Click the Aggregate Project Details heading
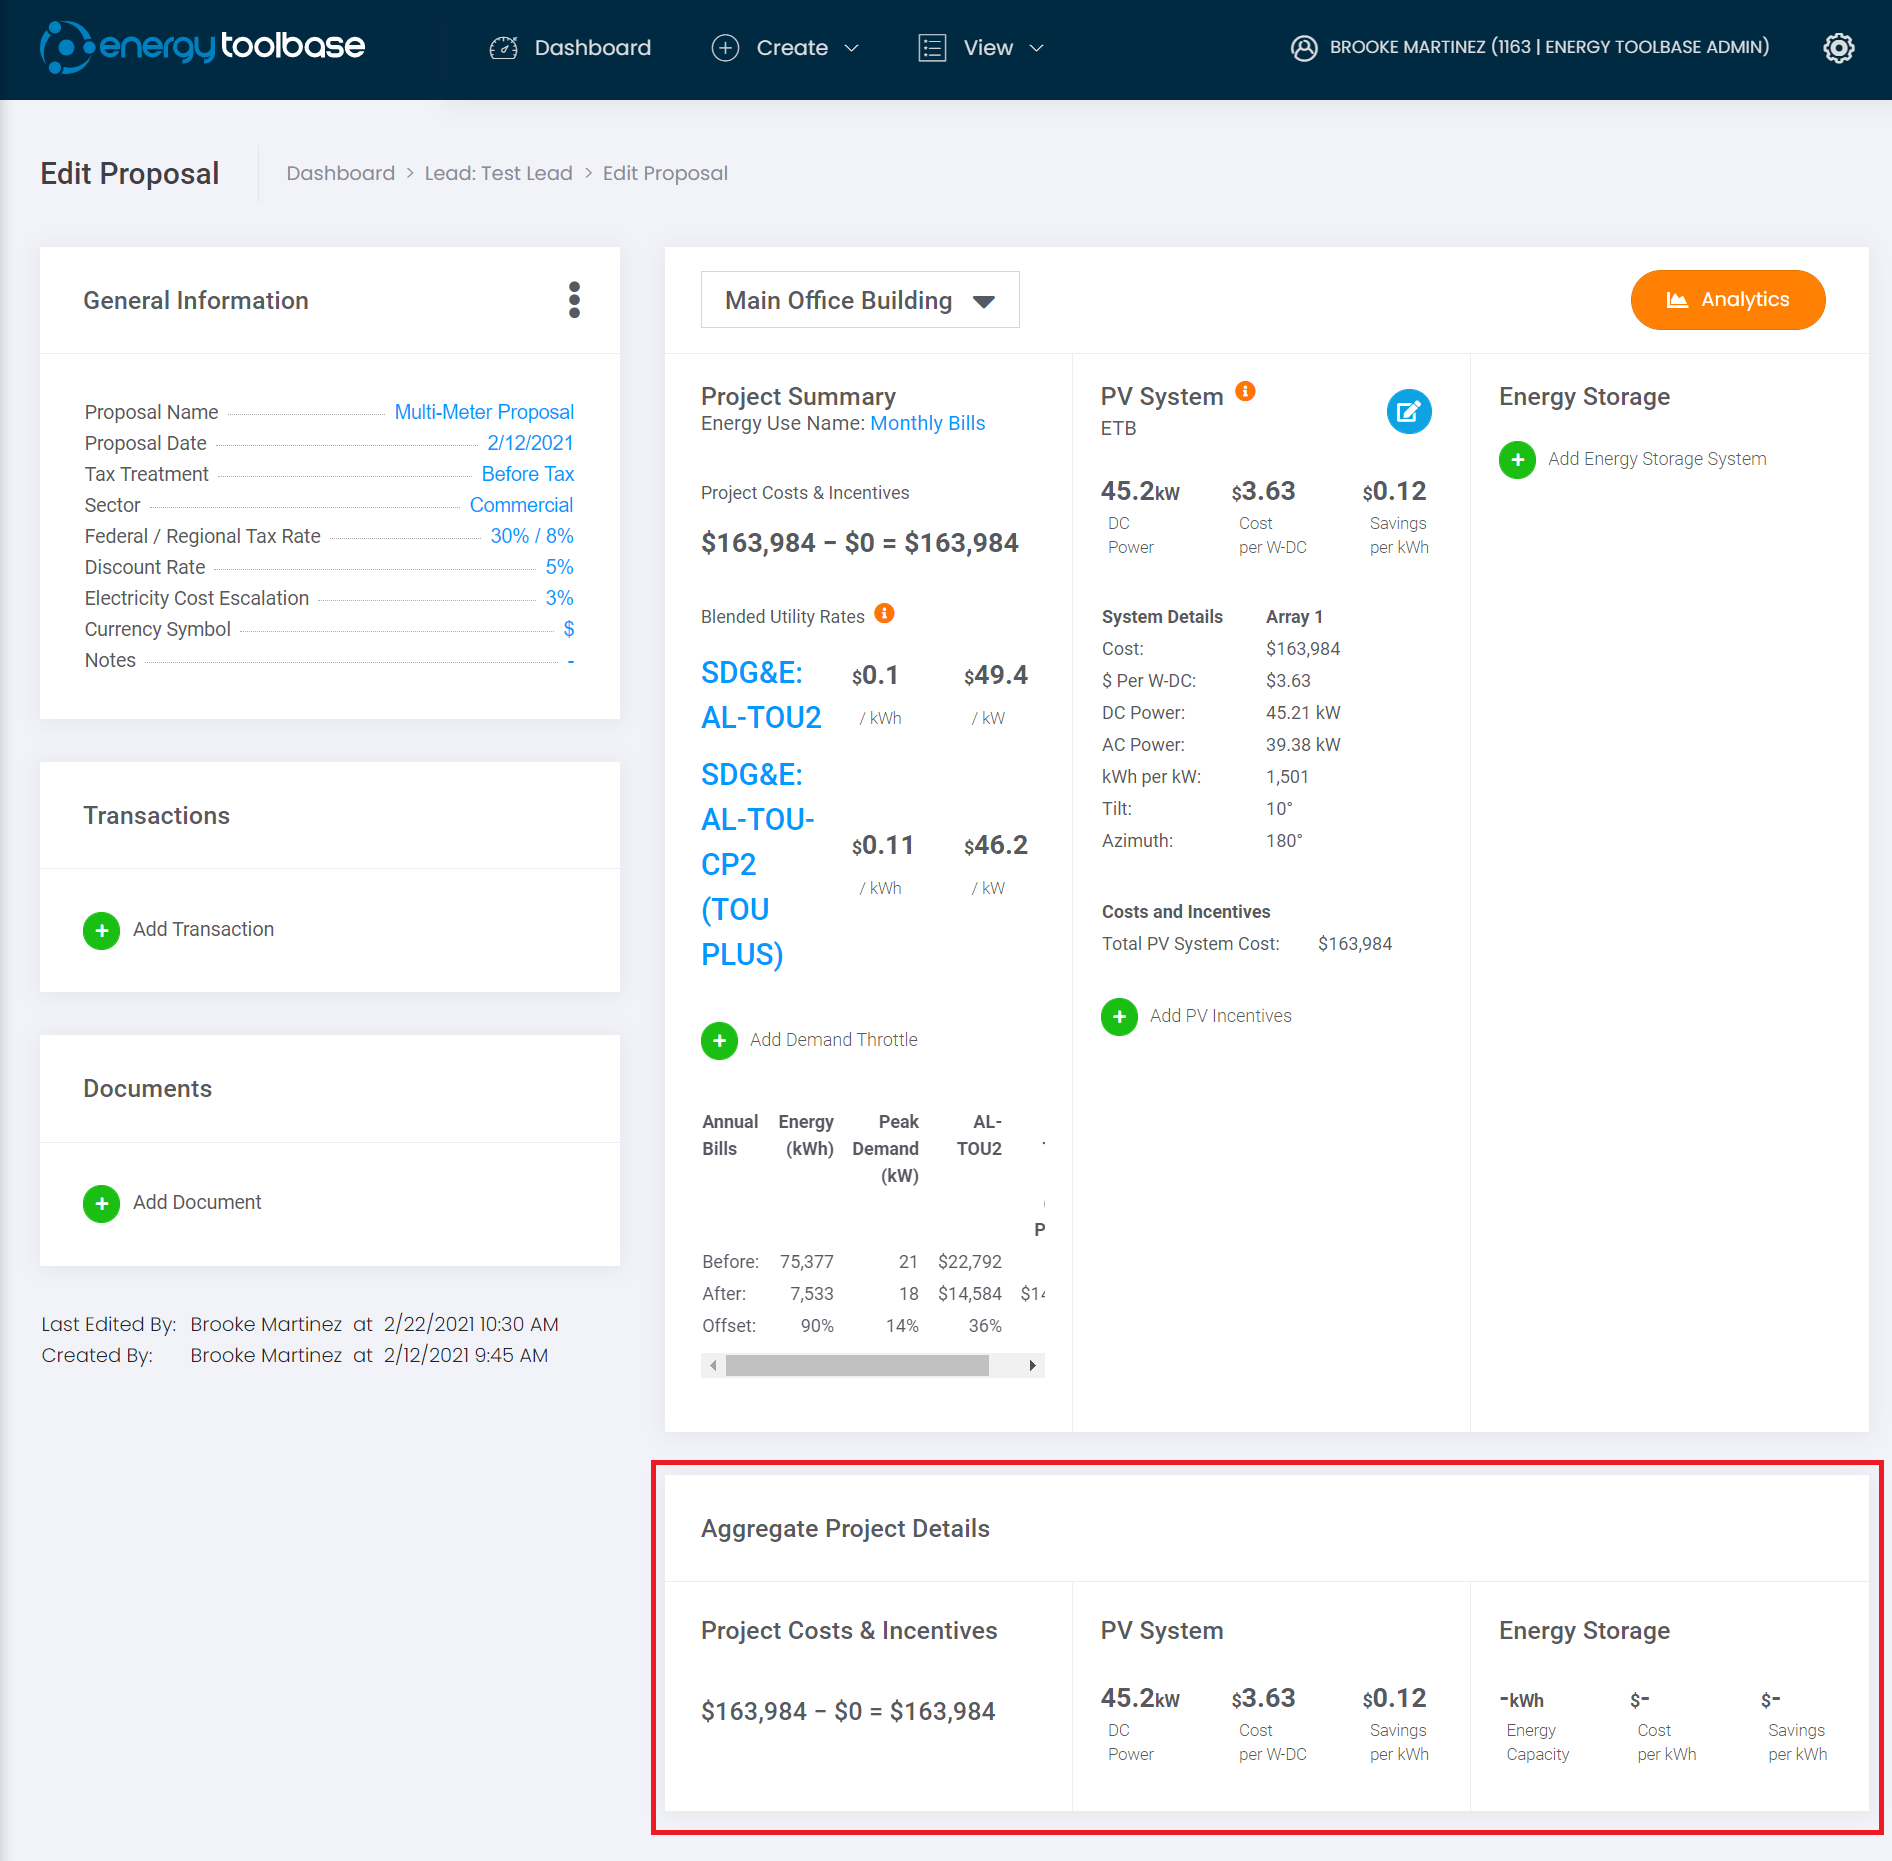The width and height of the screenshot is (1892, 1861). click(x=845, y=1528)
